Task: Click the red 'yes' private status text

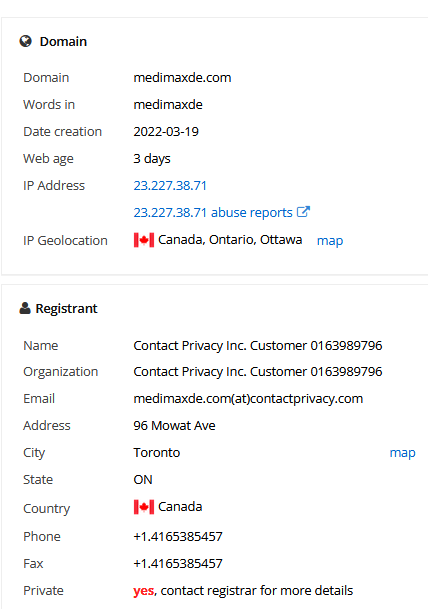Action: tap(144, 591)
